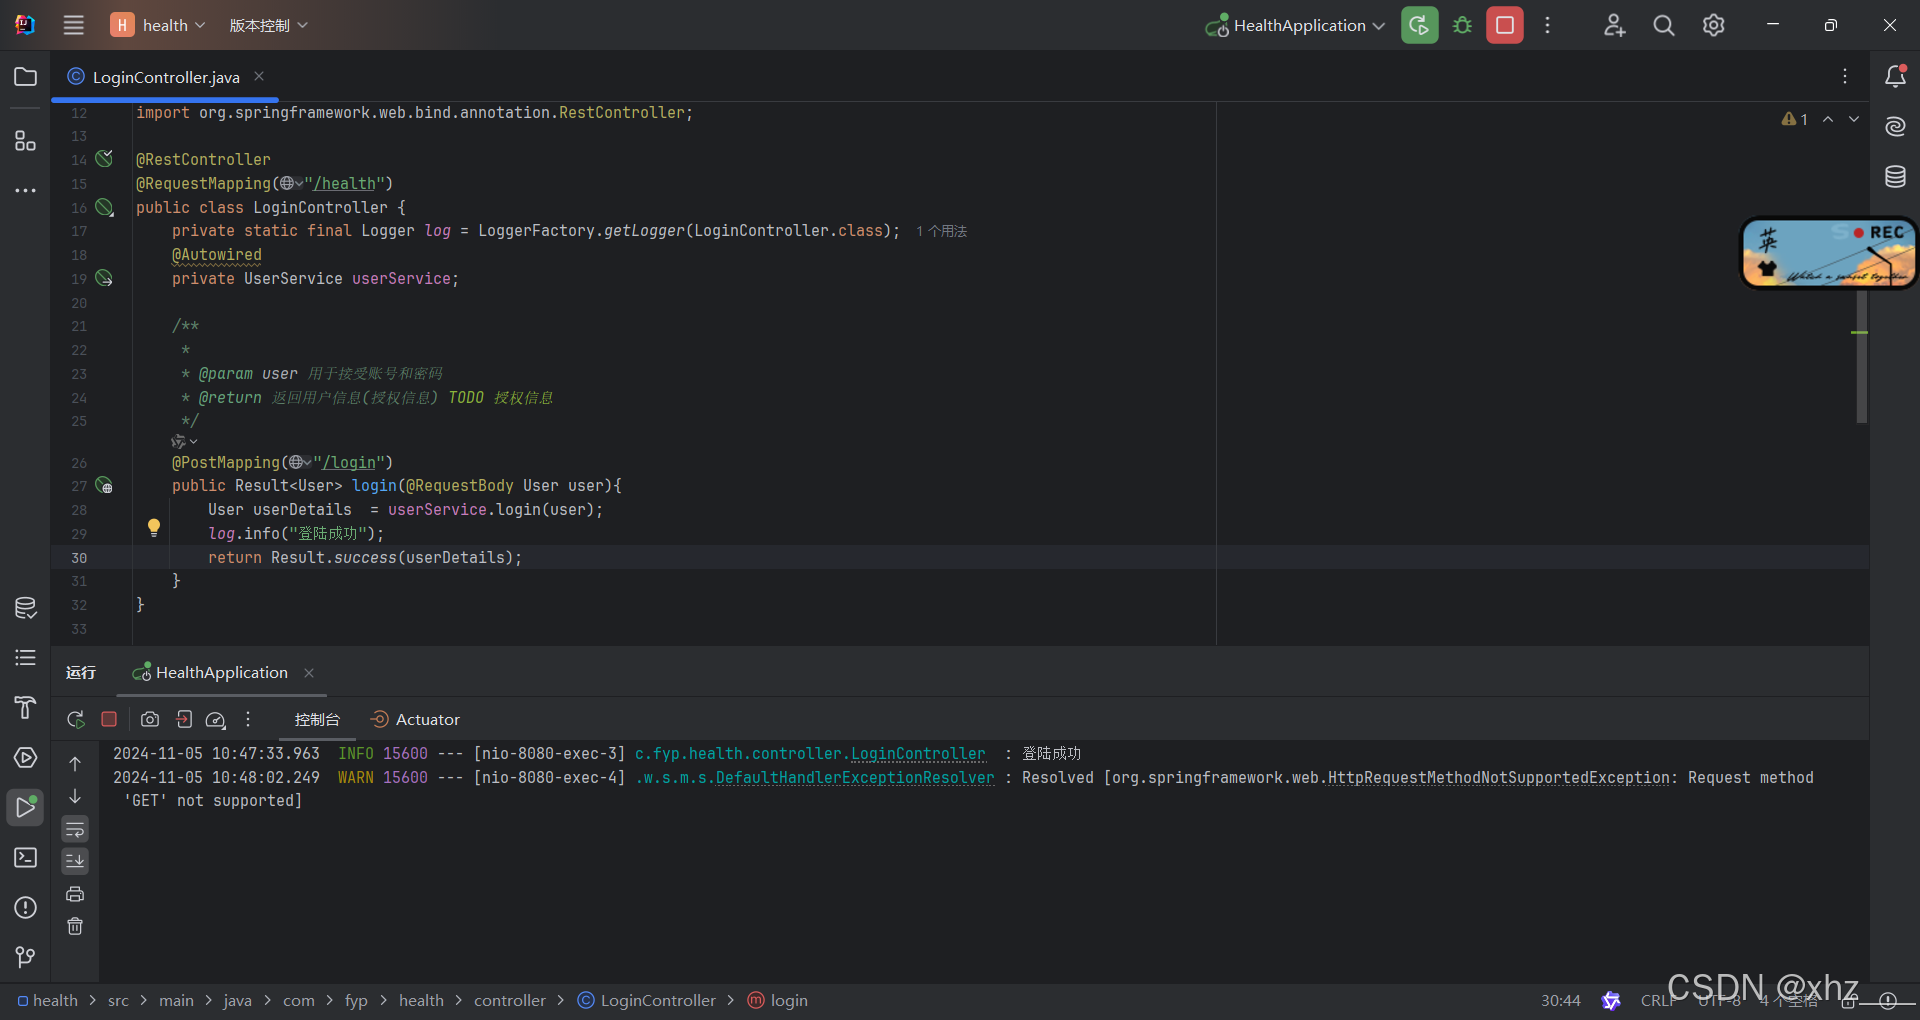Image resolution: width=1920 pixels, height=1020 pixels.
Task: Expand the /login URL globe dropdown
Action: tap(300, 462)
